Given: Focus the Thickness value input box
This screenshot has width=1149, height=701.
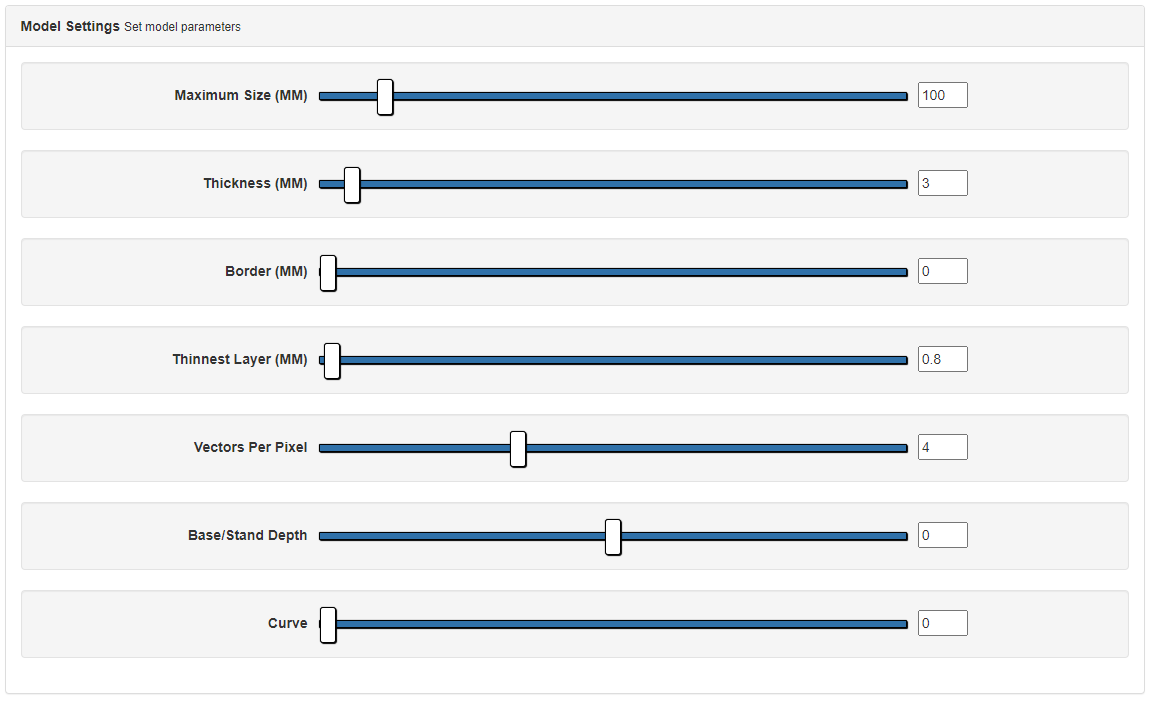Looking at the screenshot, I should 942,183.
